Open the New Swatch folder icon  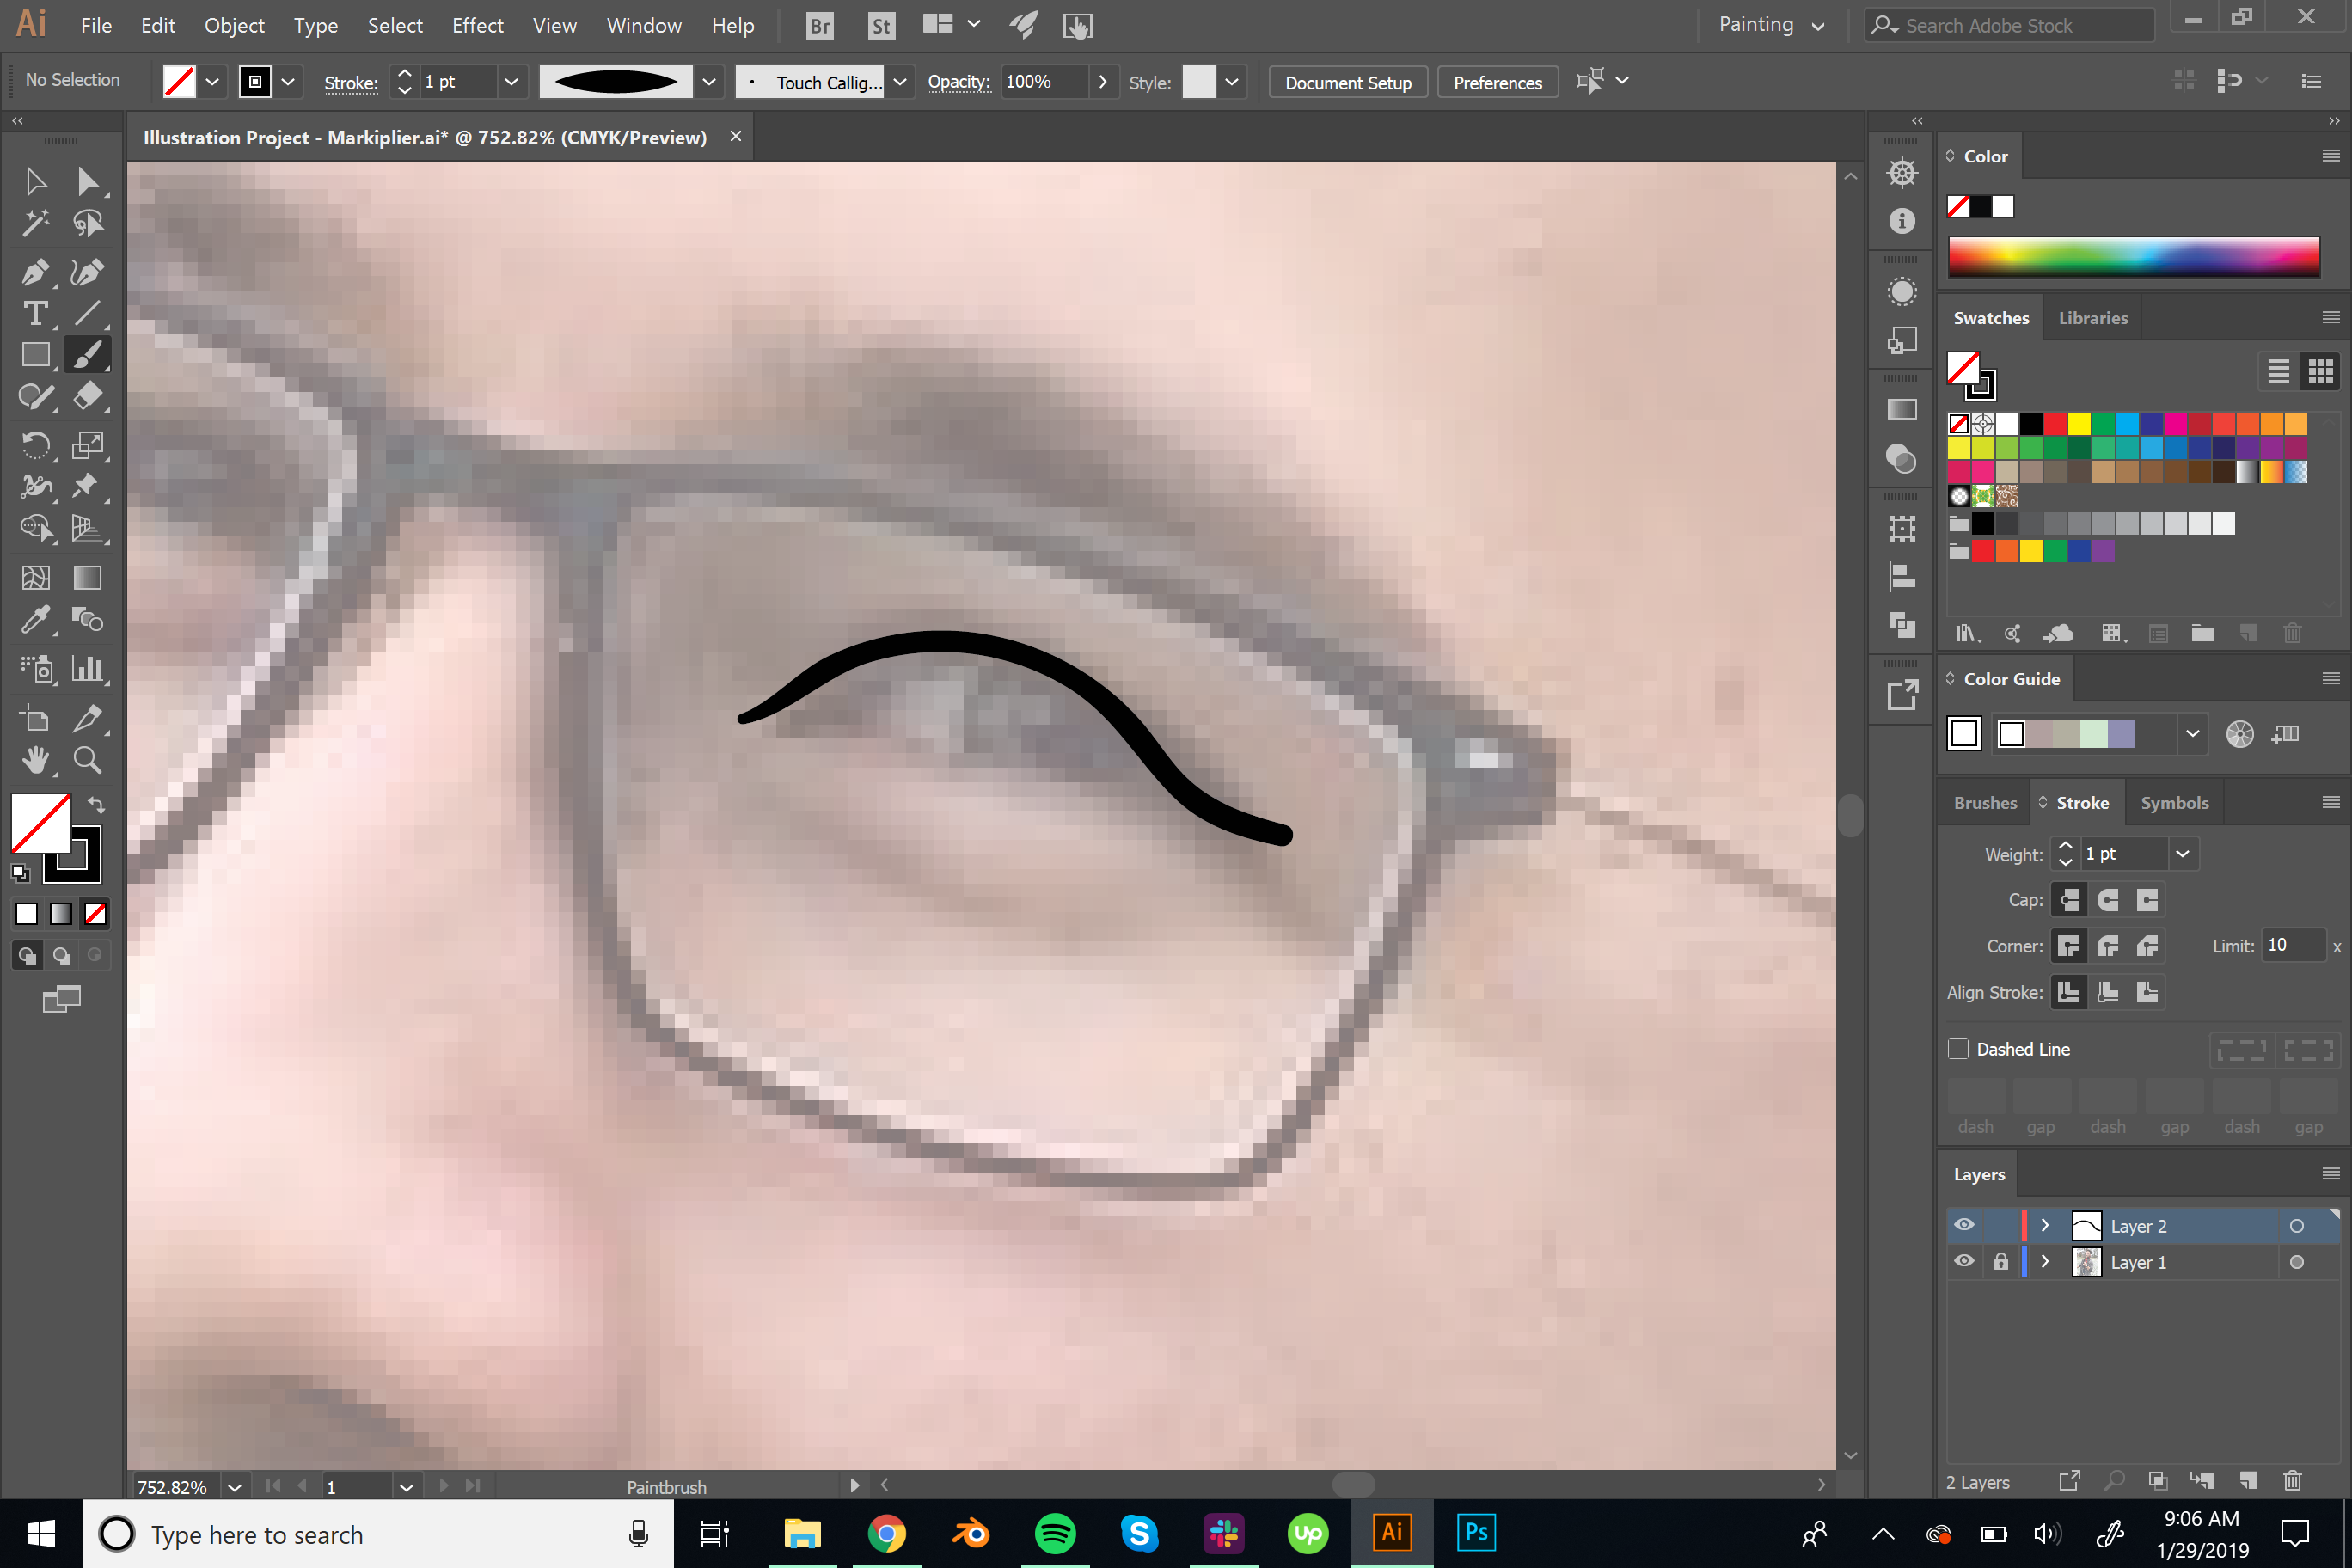2203,633
